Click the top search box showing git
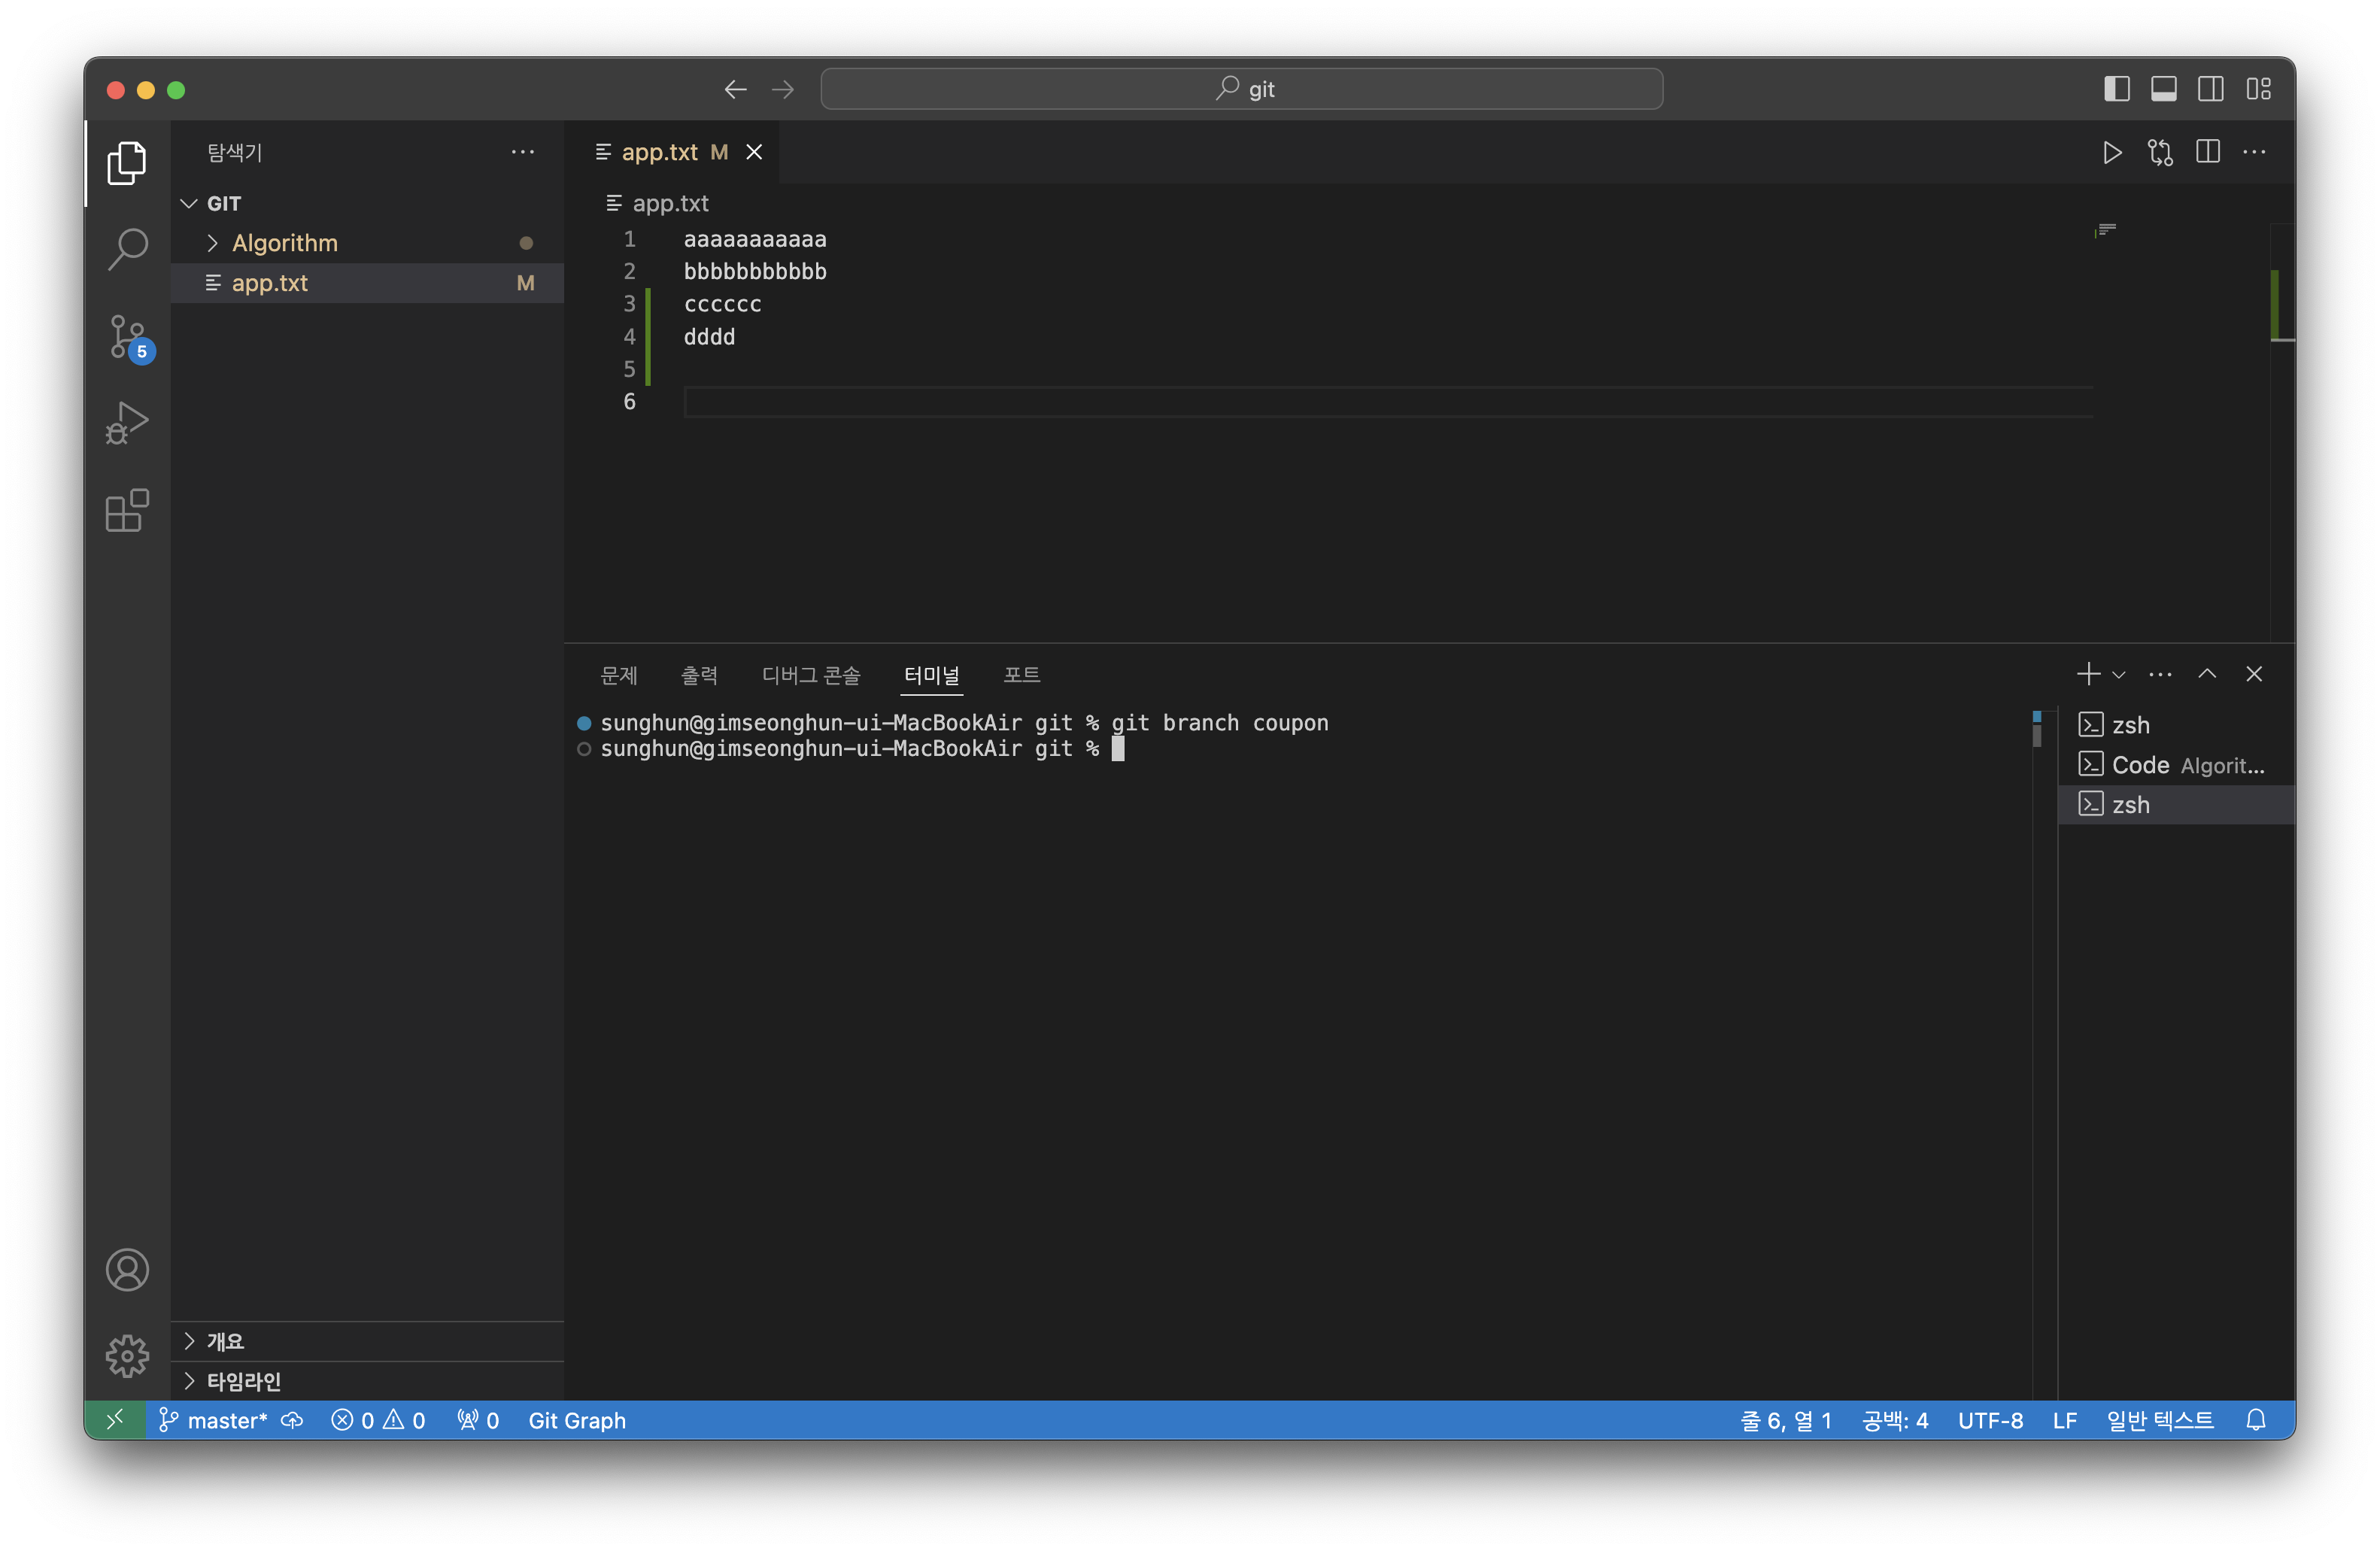This screenshot has width=2380, height=1551. (1241, 89)
